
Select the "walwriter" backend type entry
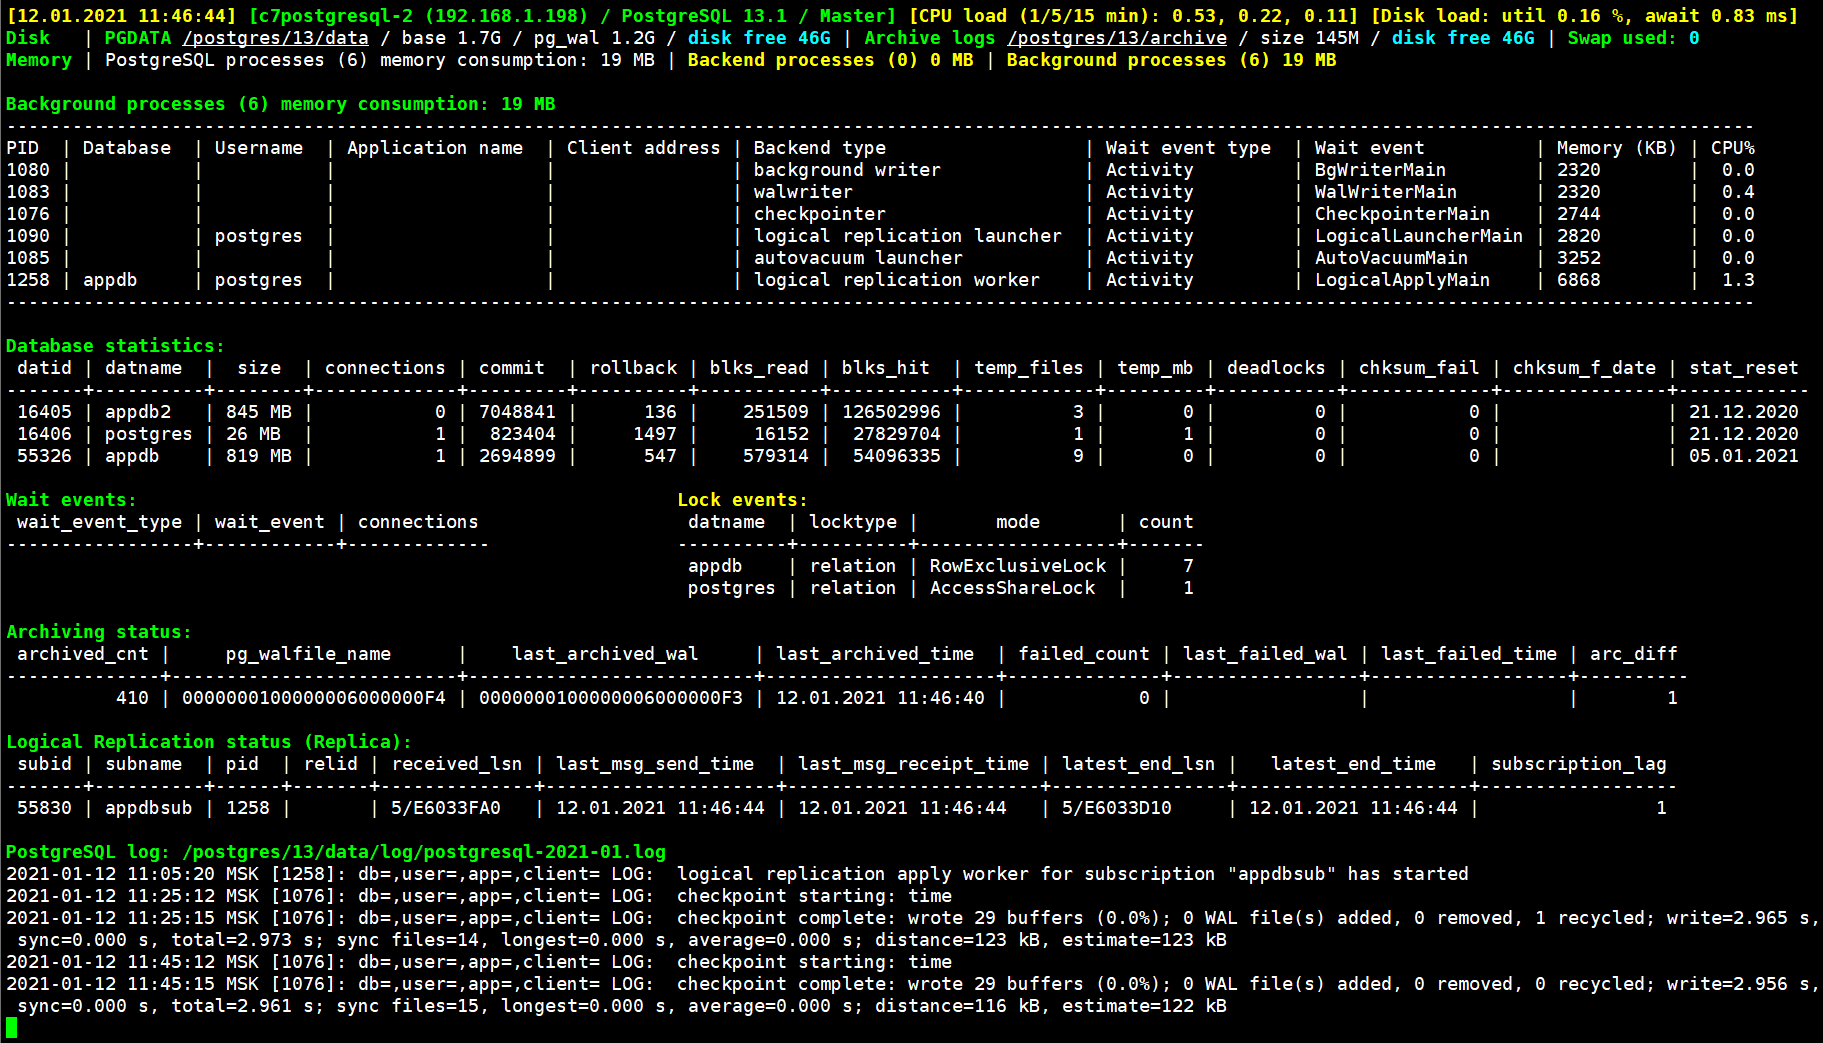pyautogui.click(x=803, y=192)
